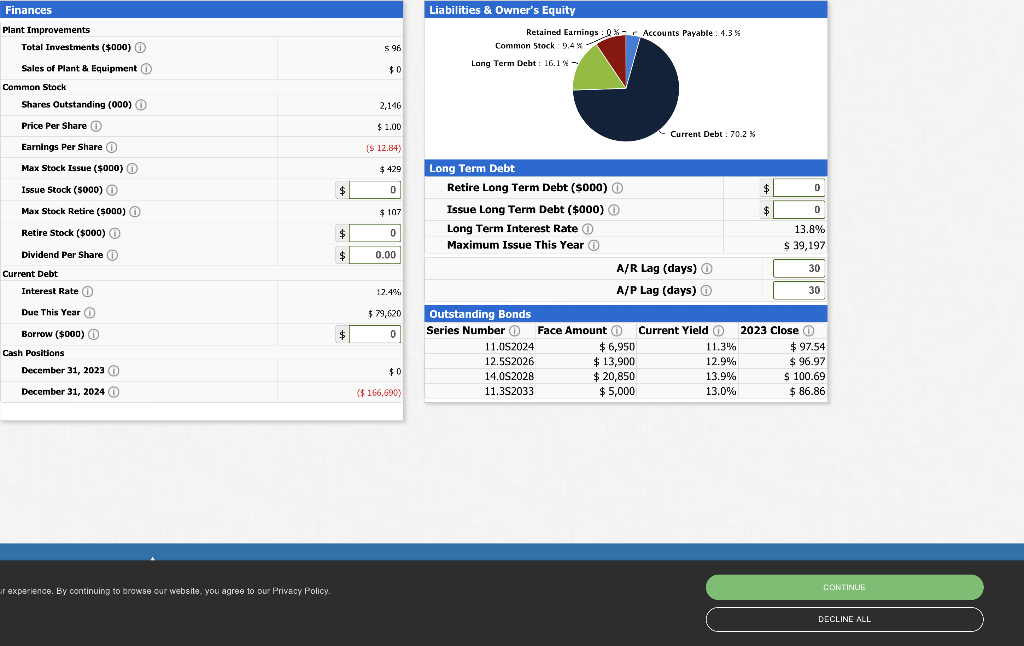Click inside the Issue Stock input field

[x=374, y=189]
